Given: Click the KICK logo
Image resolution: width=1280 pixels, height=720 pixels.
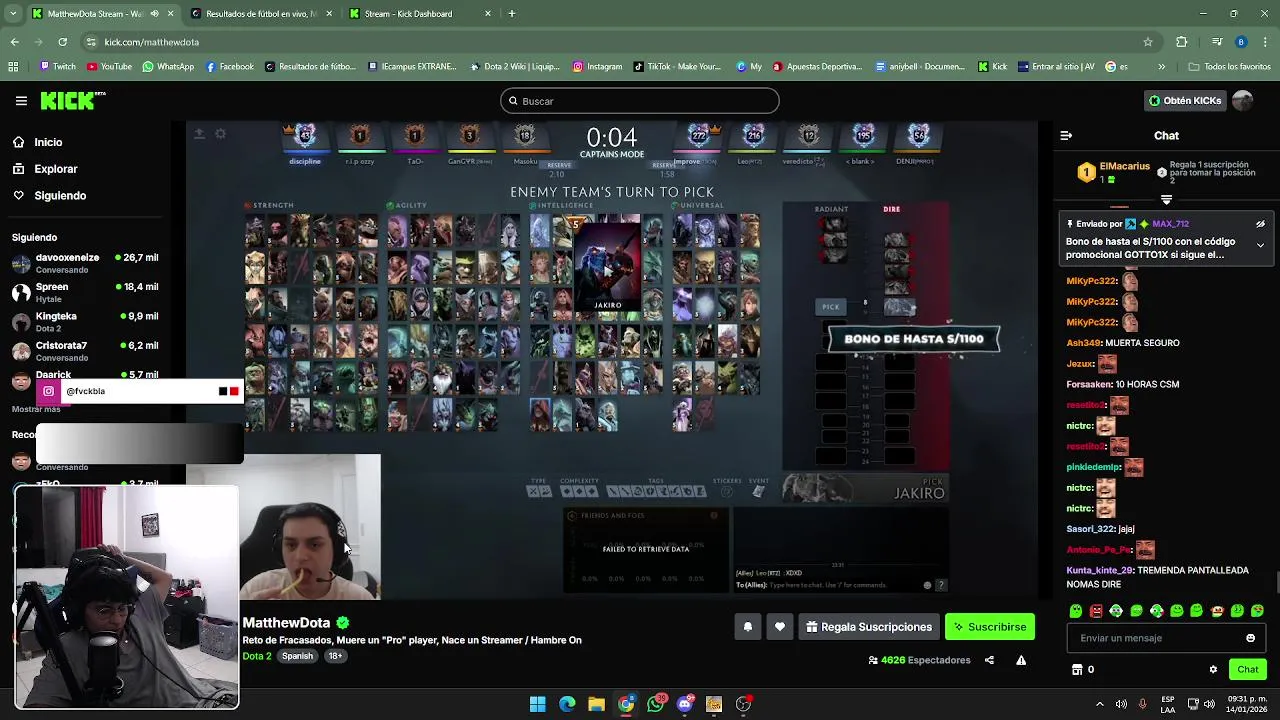Looking at the screenshot, I should (73, 100).
